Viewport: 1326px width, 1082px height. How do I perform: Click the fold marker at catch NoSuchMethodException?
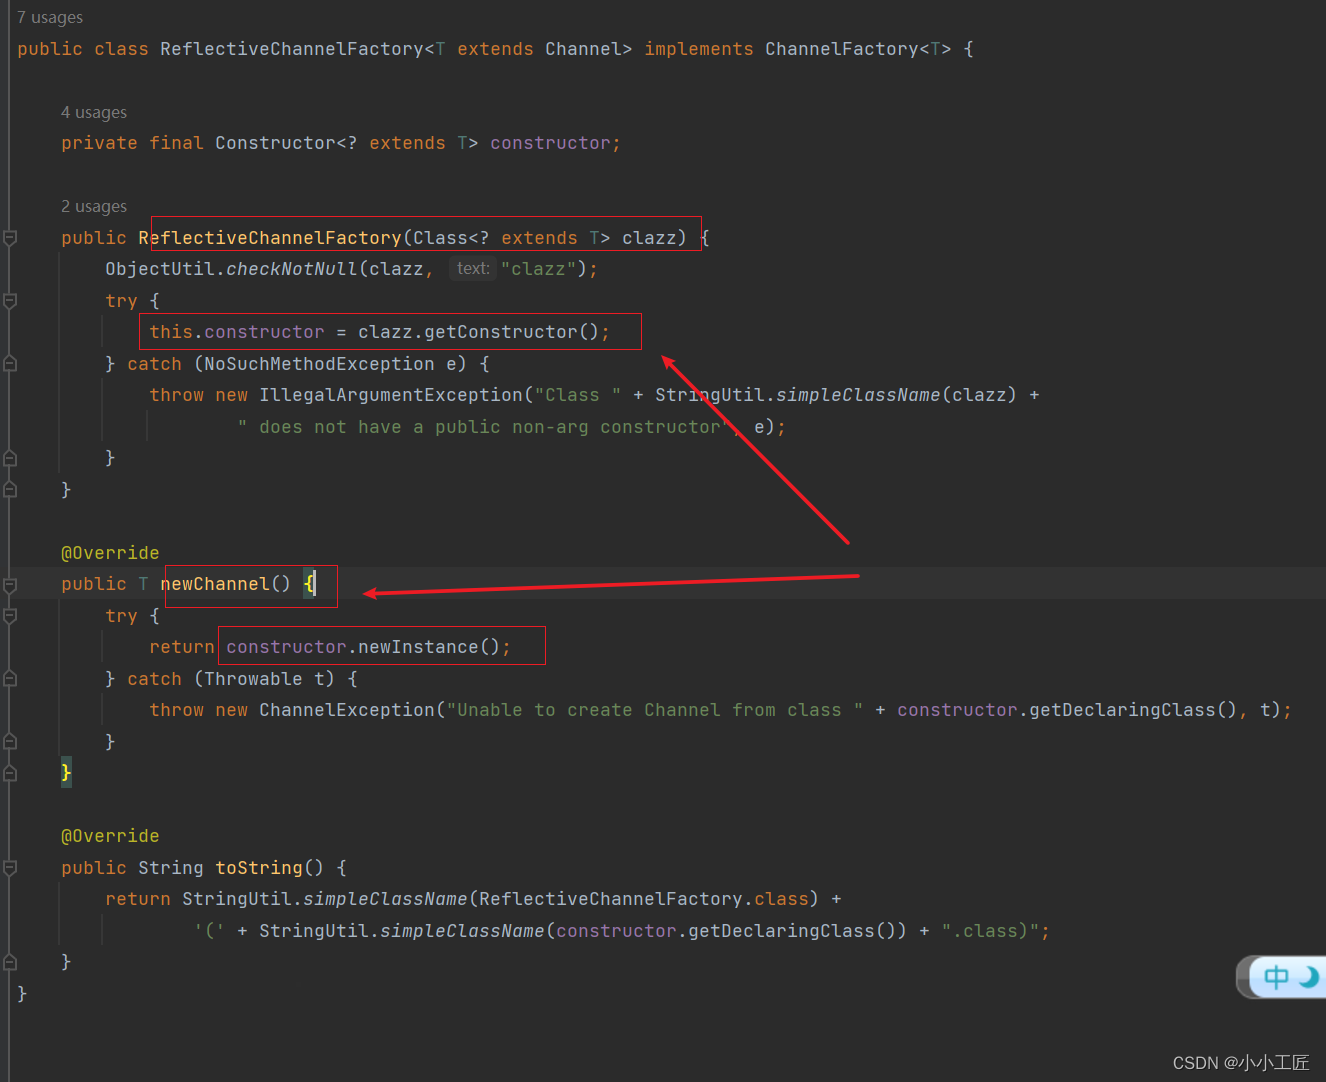10,364
